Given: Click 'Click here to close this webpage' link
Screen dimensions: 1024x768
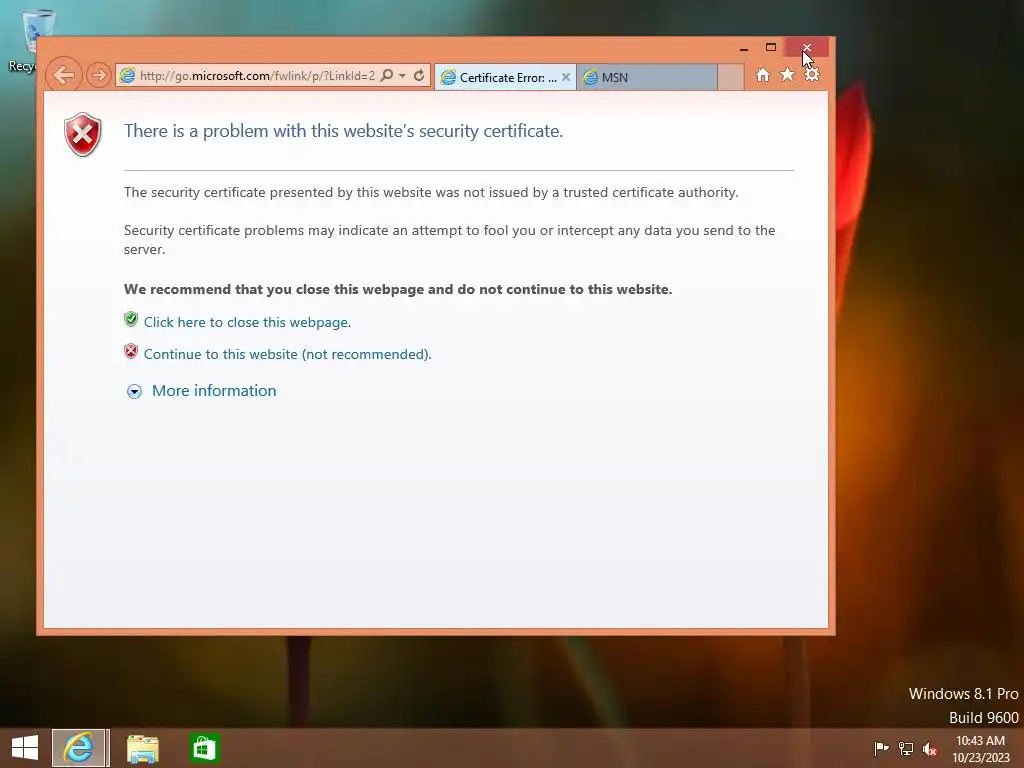Looking at the screenshot, I should 248,322.
